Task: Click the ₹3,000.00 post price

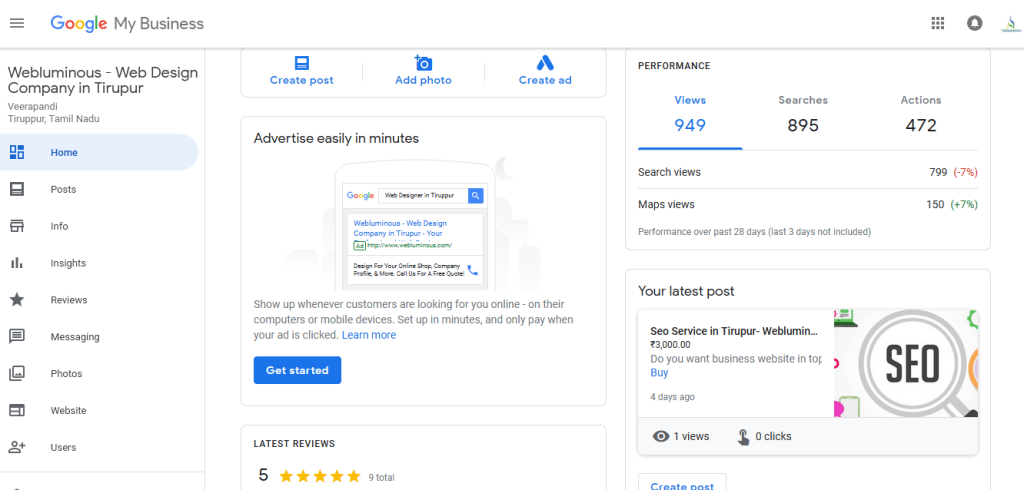Action: (x=670, y=345)
